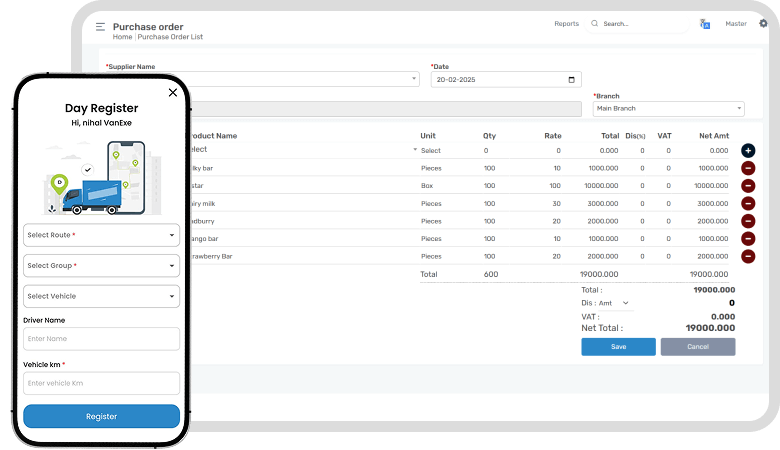Image resolution: width=780 pixels, height=450 pixels.
Task: Click the translate language icon in header
Action: coord(705,24)
